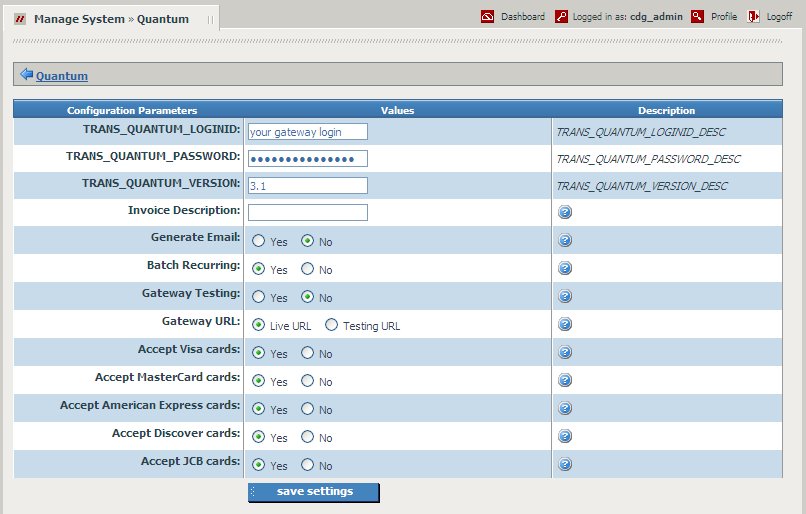Click the TRANS_QUANTUM_PASSWORD field
Image resolution: width=806 pixels, height=514 pixels.
[x=308, y=159]
